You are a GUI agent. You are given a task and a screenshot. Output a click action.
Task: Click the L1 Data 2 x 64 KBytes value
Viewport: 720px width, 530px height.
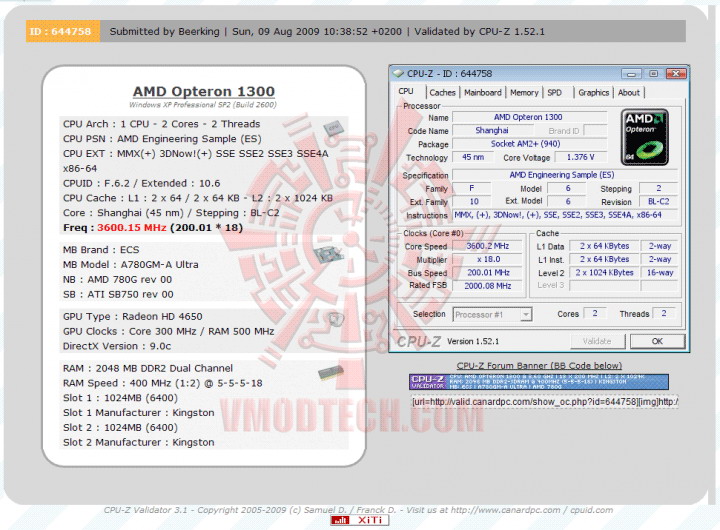click(604, 246)
